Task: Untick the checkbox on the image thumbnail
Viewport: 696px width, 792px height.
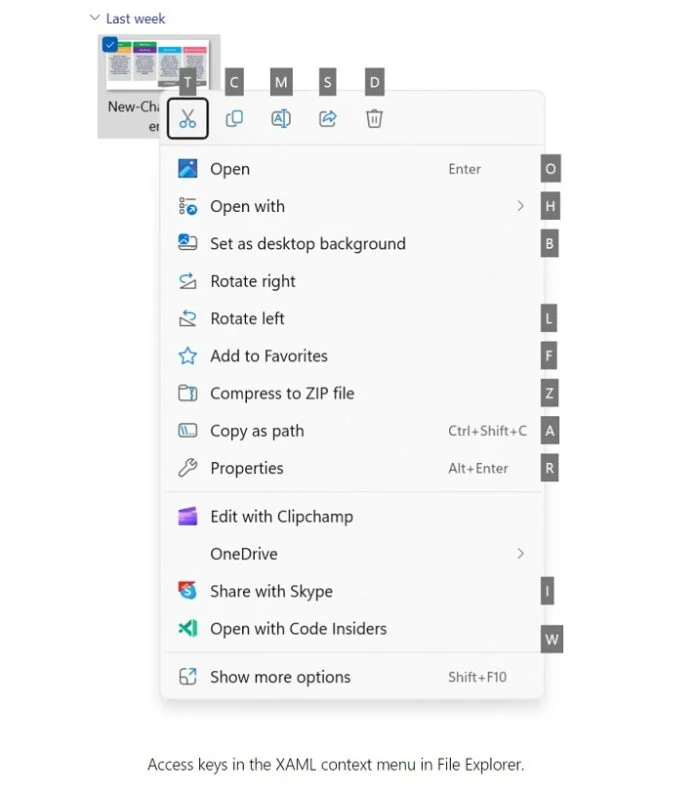Action: click(x=110, y=44)
